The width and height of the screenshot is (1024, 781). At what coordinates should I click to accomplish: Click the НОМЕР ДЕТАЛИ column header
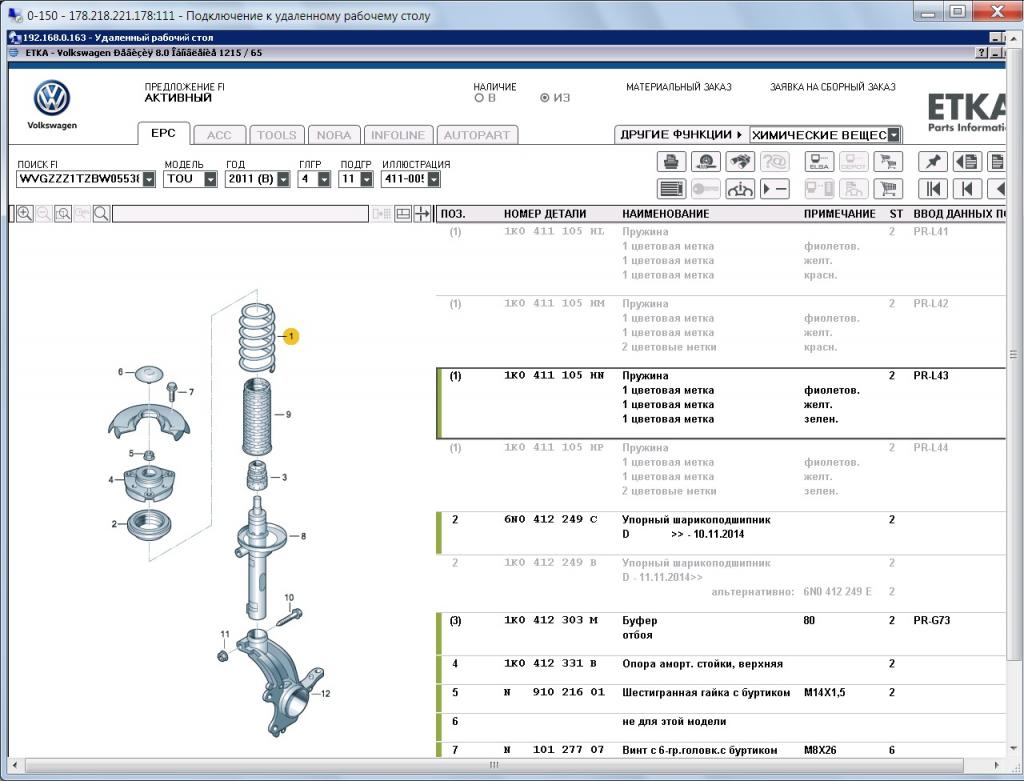pyautogui.click(x=545, y=214)
